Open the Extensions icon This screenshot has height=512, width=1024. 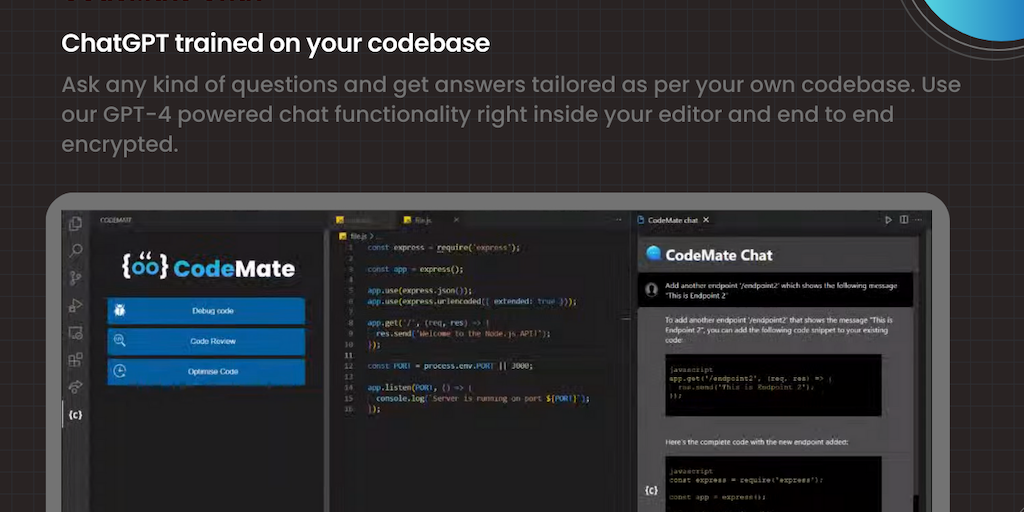point(75,359)
